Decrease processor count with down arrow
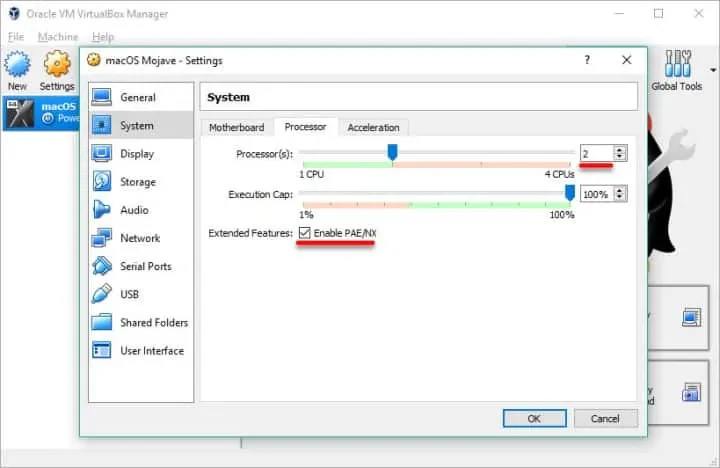Viewport: 720px width, 468px height. (x=620, y=157)
